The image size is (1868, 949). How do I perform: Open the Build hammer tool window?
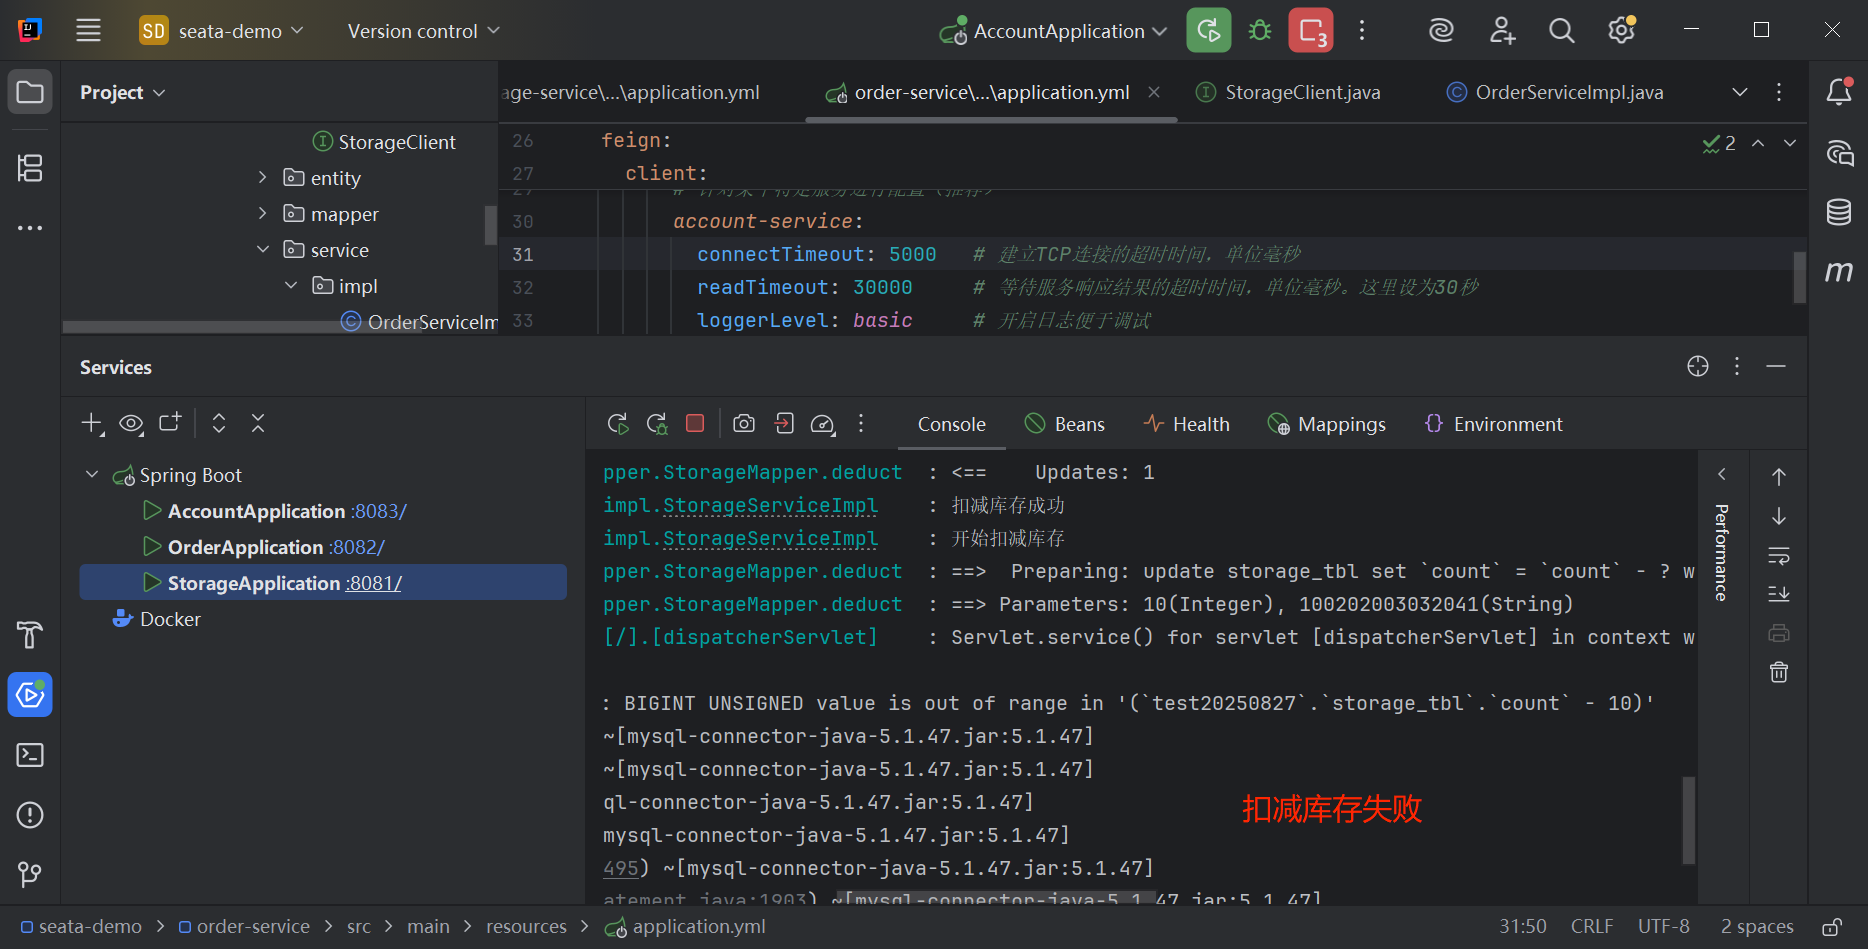(x=30, y=634)
